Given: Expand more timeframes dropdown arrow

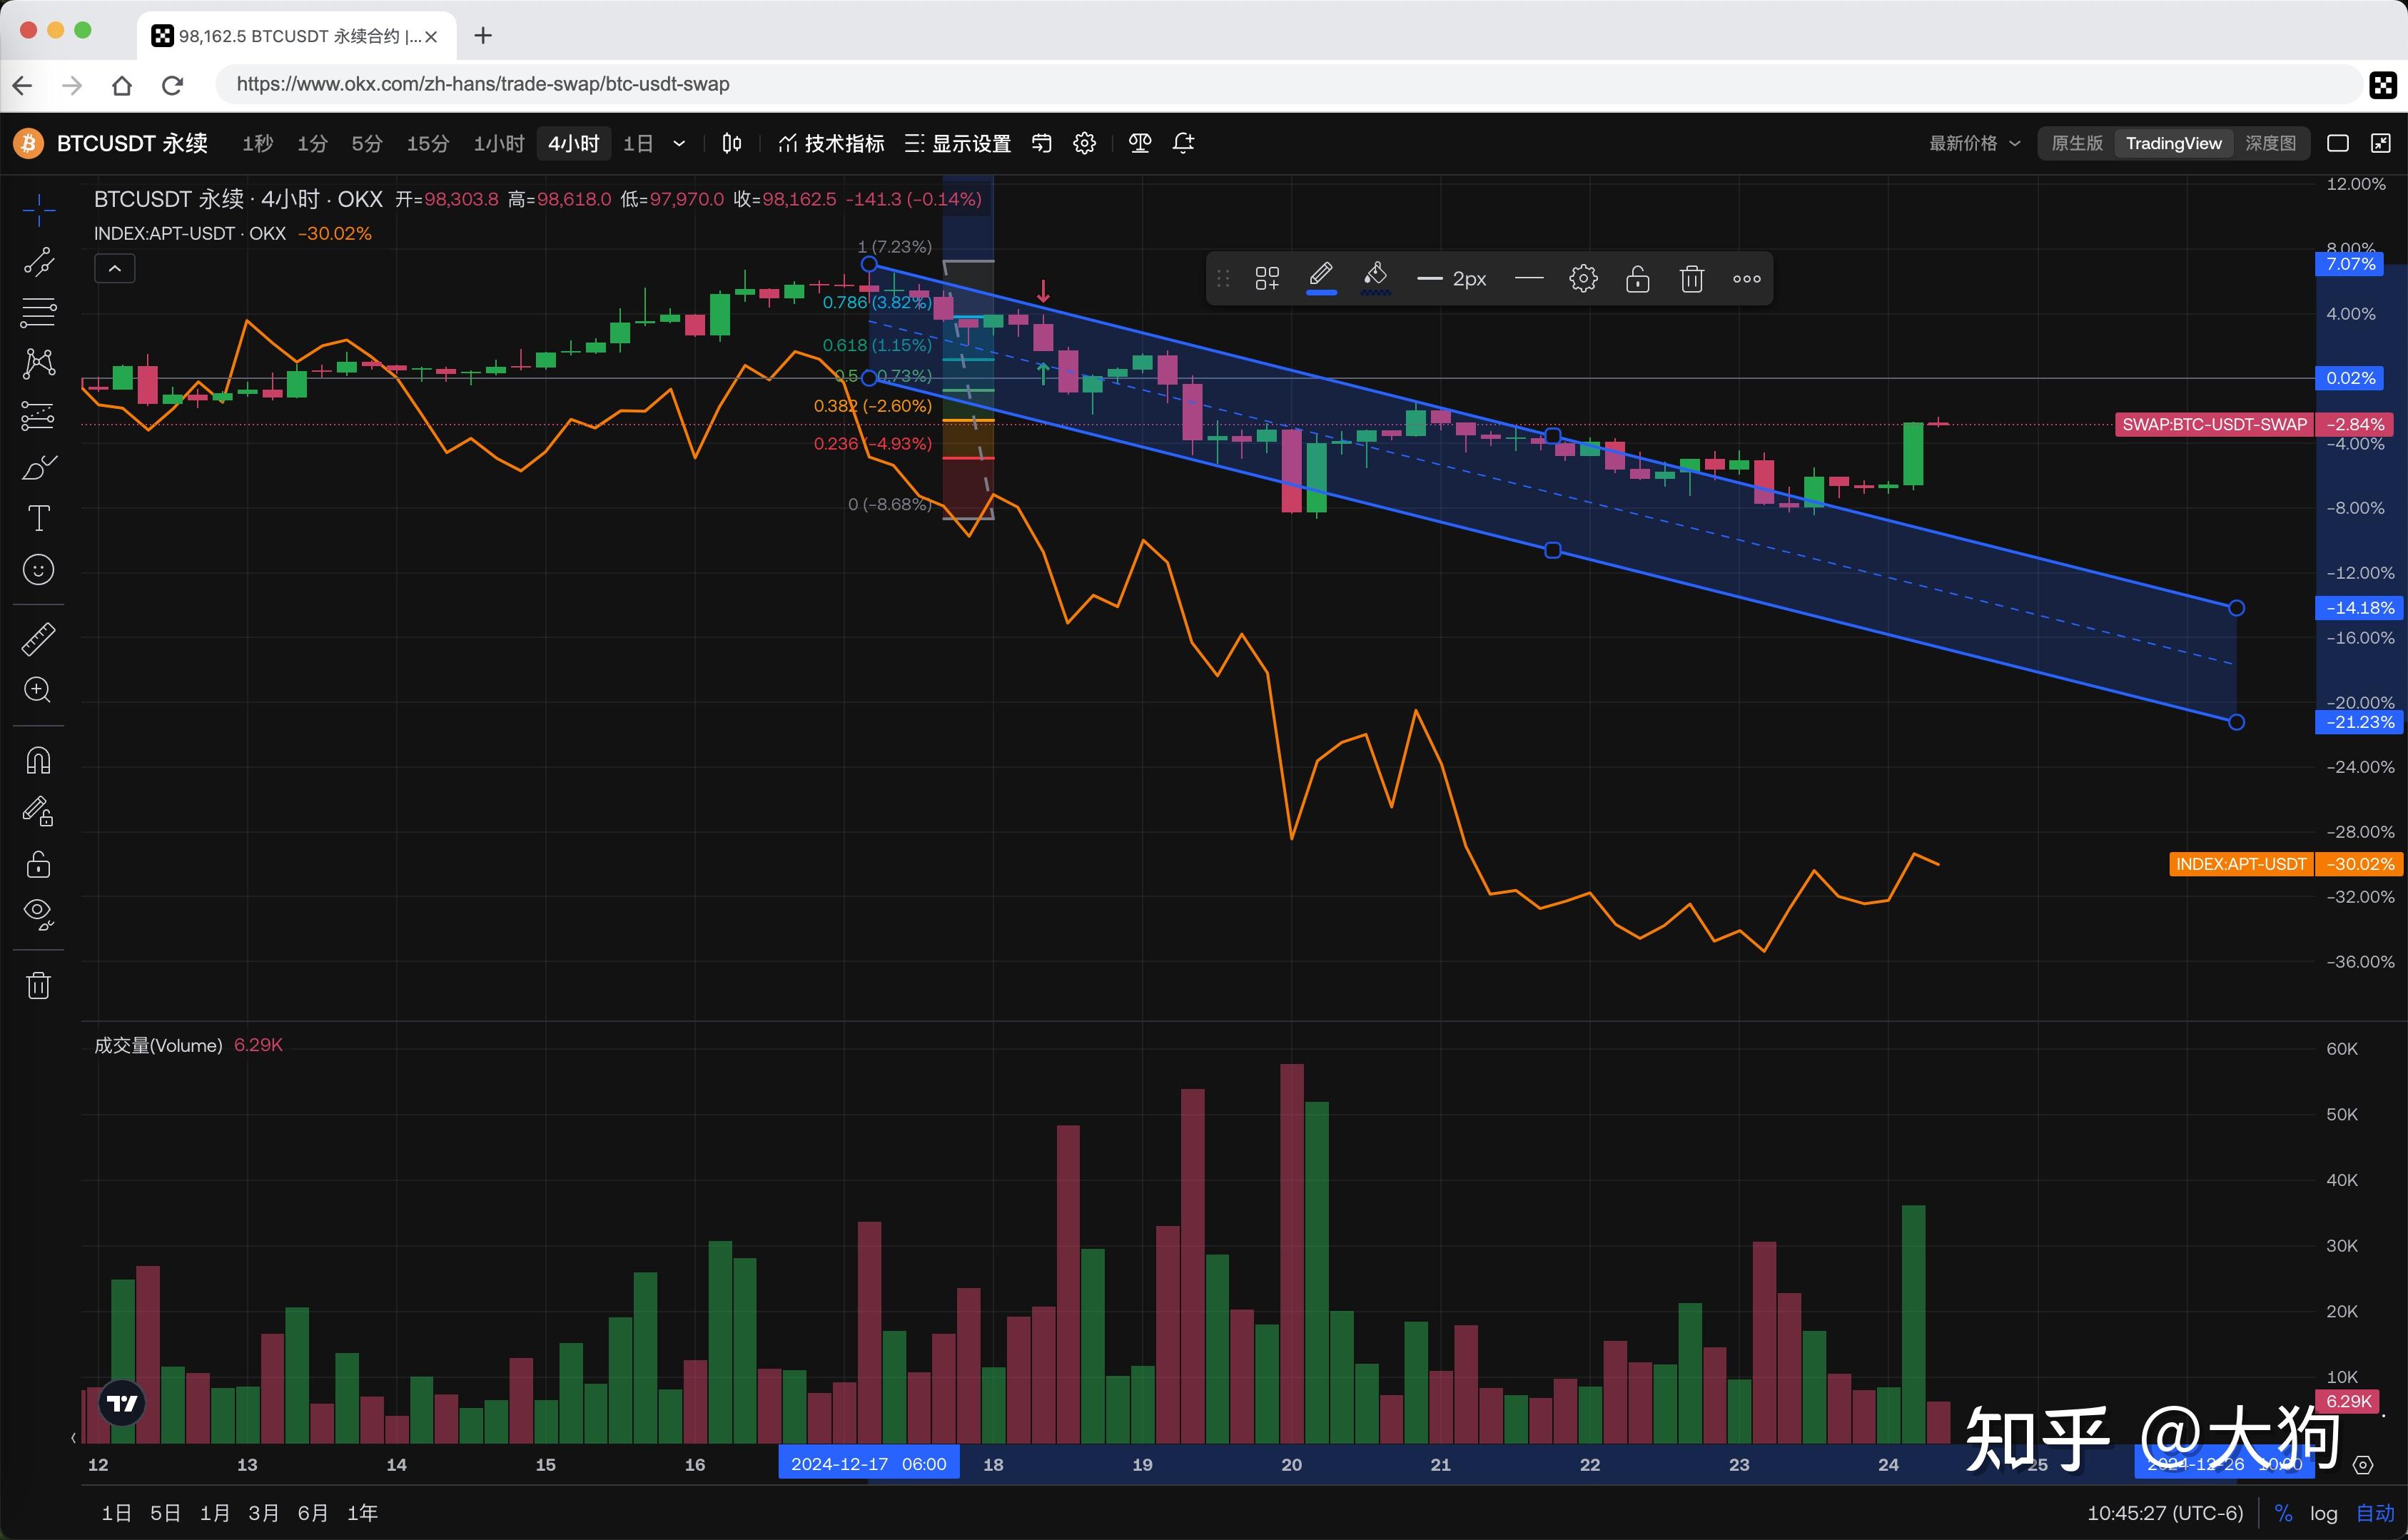Looking at the screenshot, I should coord(679,143).
